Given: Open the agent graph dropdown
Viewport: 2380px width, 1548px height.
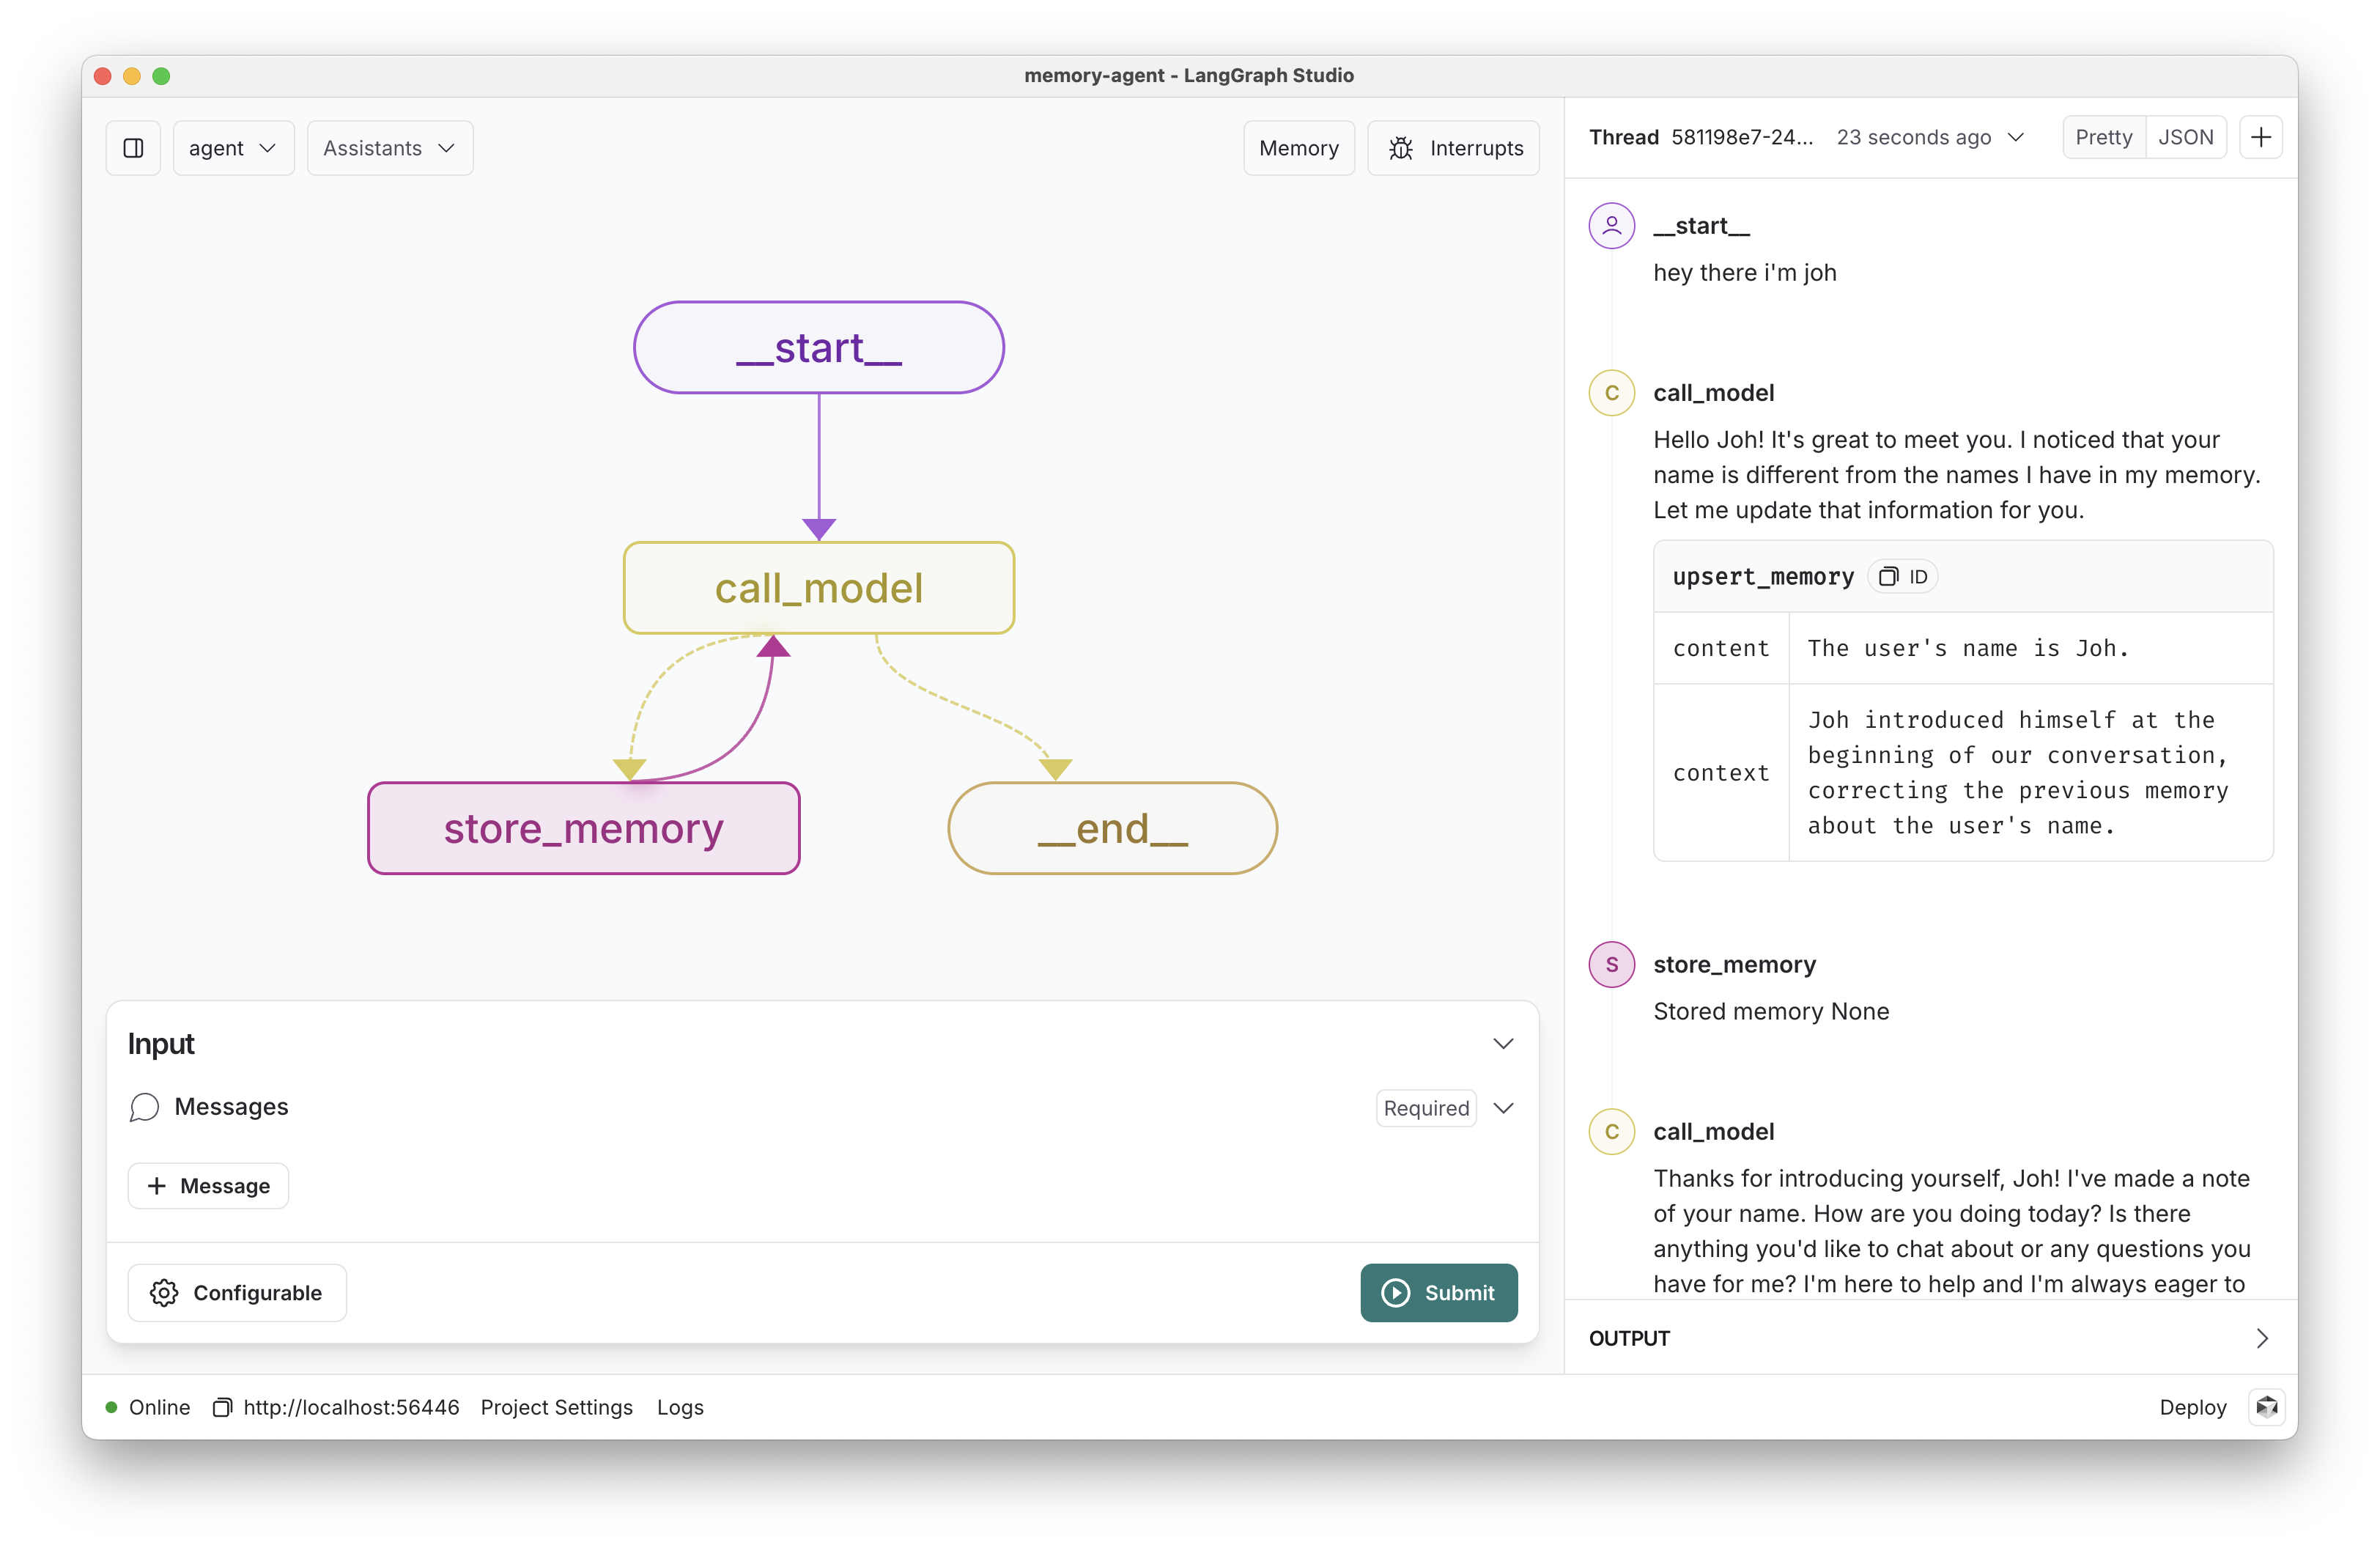Looking at the screenshot, I should point(233,148).
